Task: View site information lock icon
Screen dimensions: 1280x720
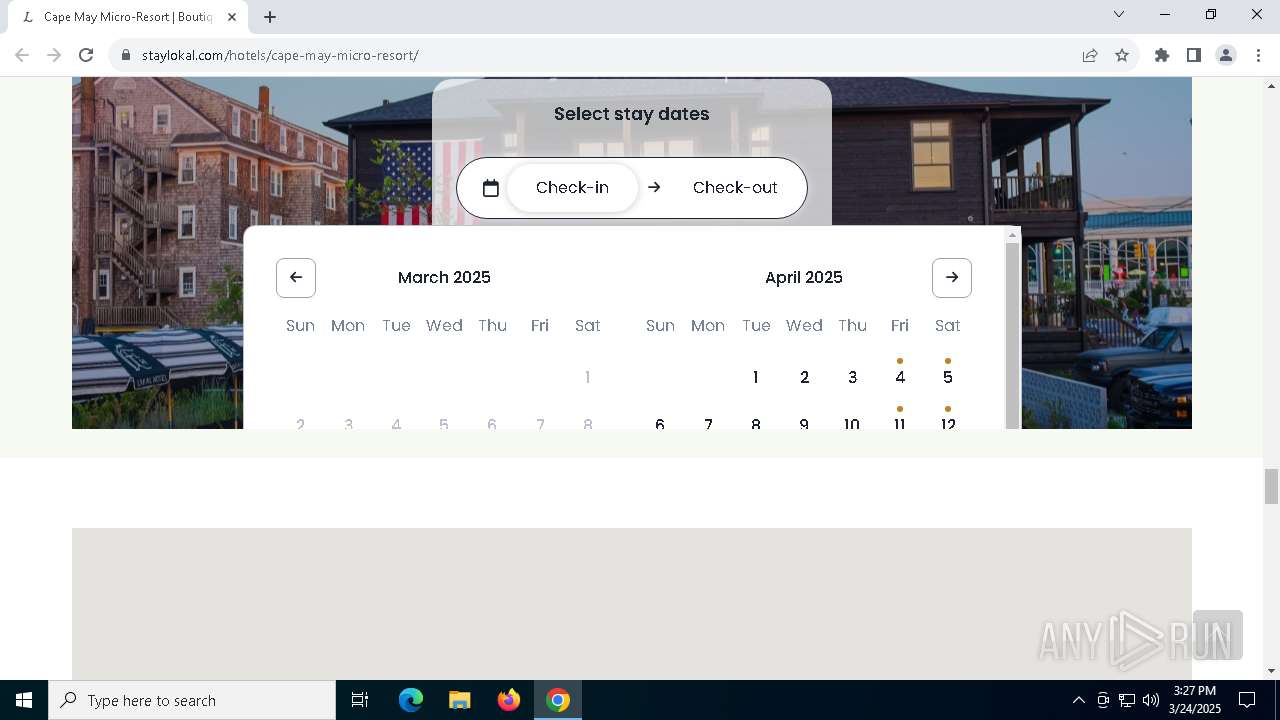Action: [x=126, y=55]
